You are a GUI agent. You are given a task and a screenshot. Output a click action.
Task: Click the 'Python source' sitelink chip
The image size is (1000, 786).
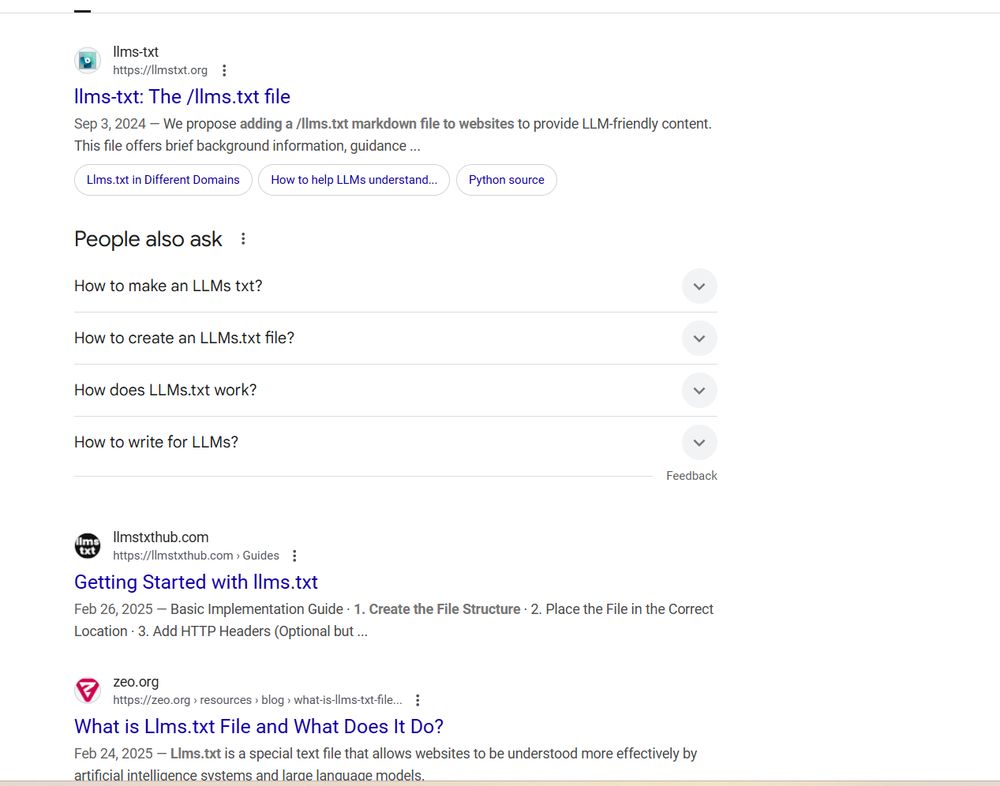pyautogui.click(x=506, y=180)
